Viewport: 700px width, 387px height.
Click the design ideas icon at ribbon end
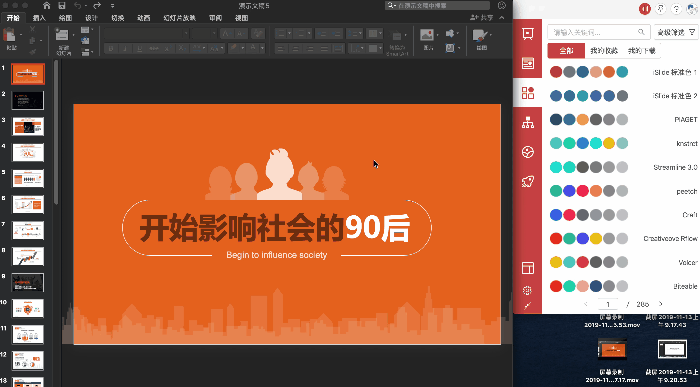479,36
